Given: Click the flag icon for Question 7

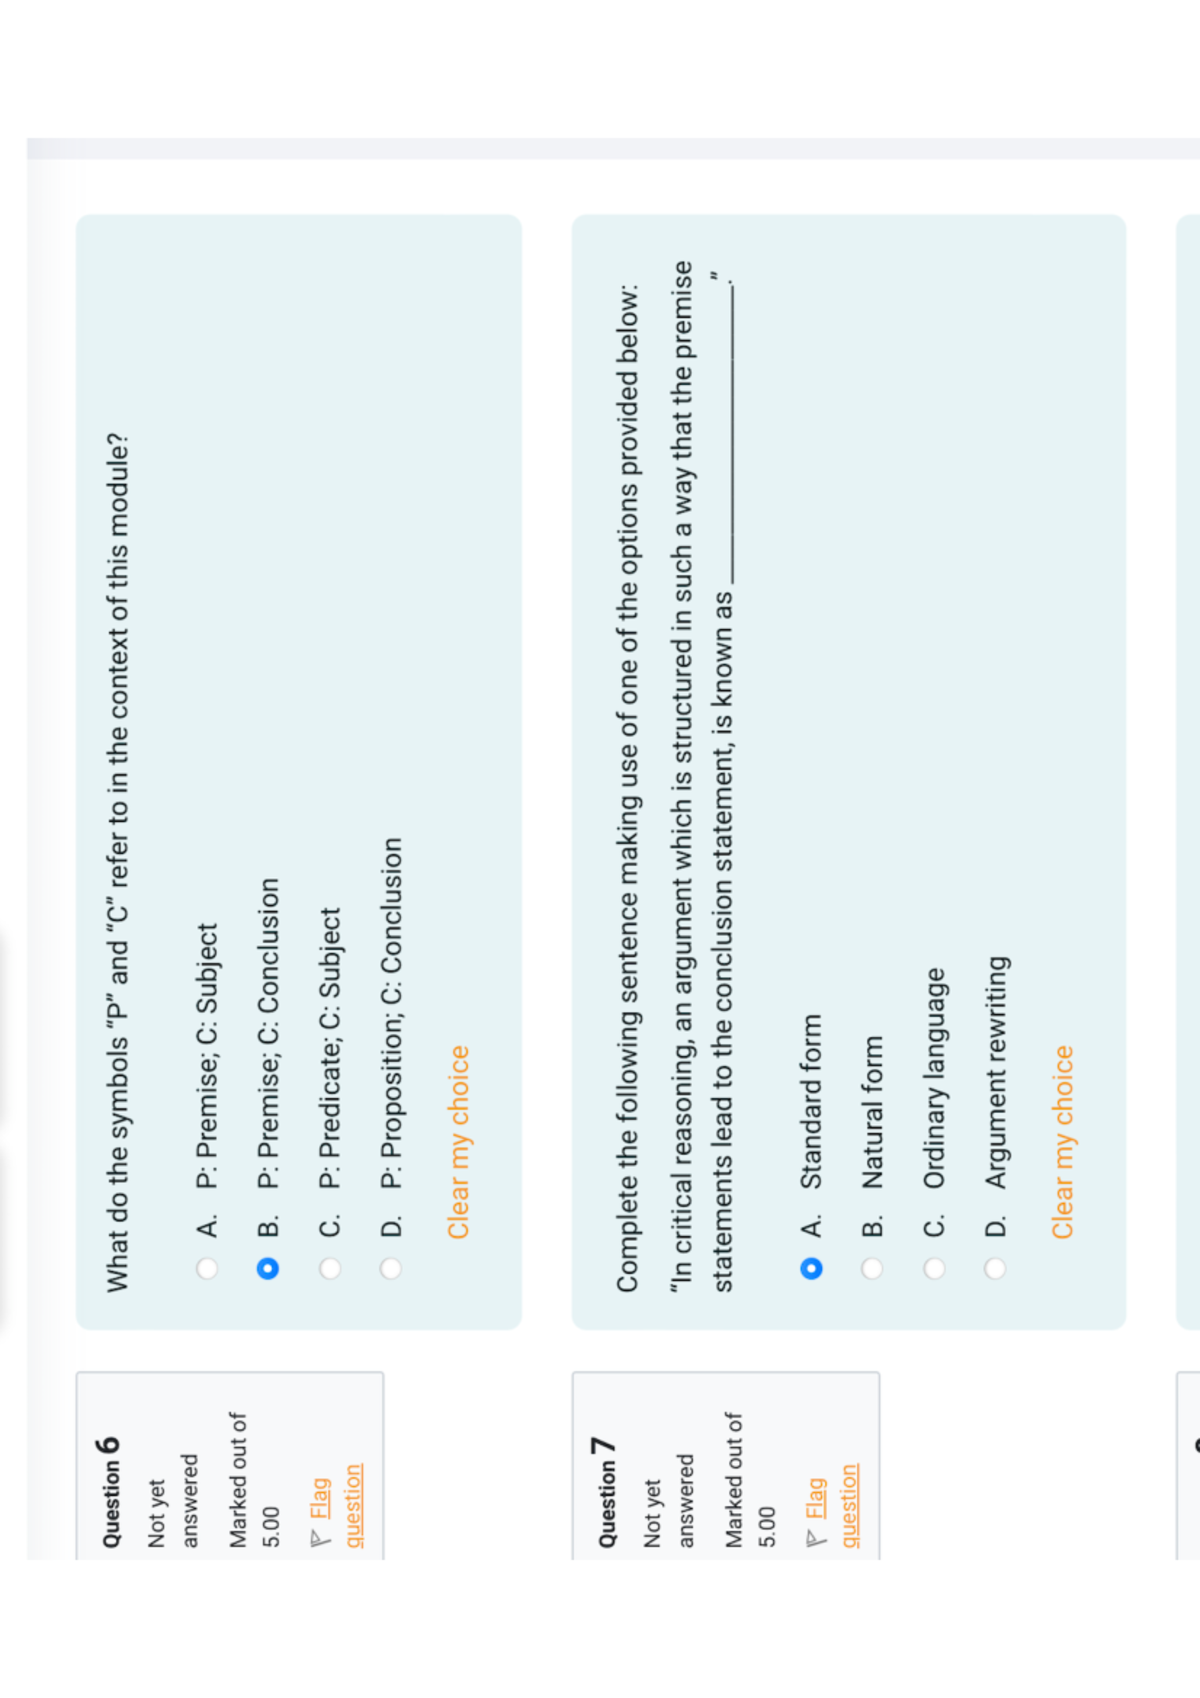Looking at the screenshot, I should click(815, 1538).
